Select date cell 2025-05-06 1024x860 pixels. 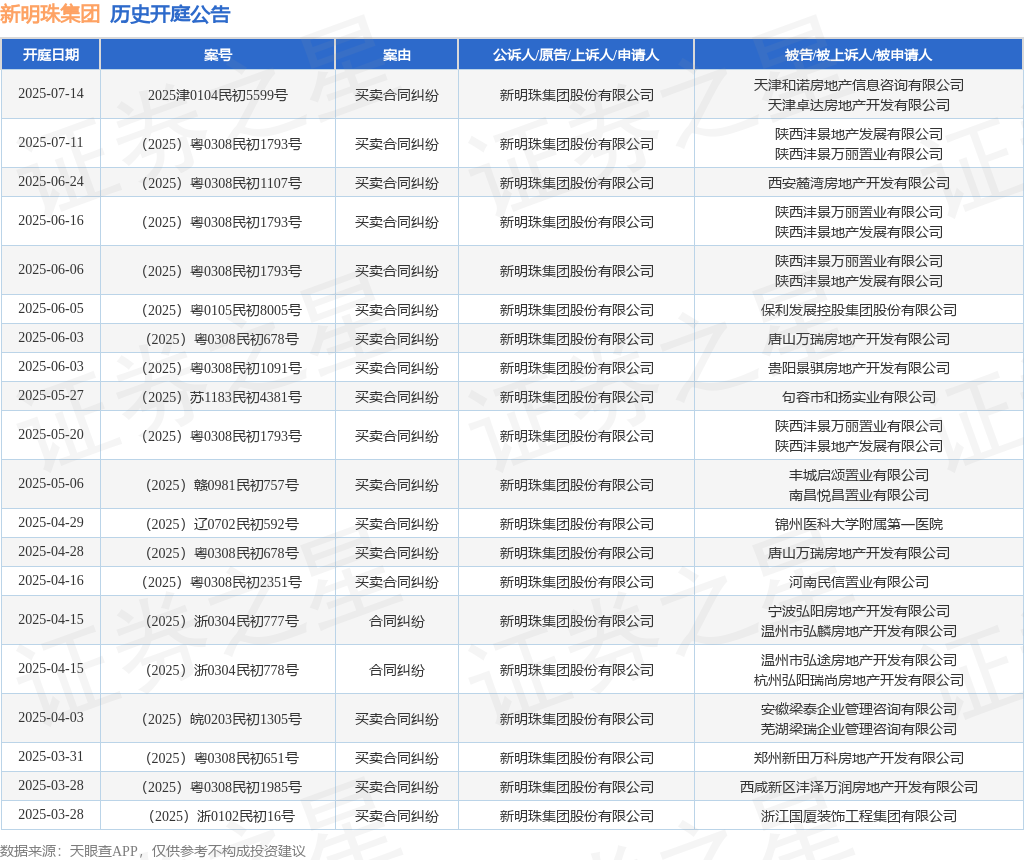(x=51, y=483)
